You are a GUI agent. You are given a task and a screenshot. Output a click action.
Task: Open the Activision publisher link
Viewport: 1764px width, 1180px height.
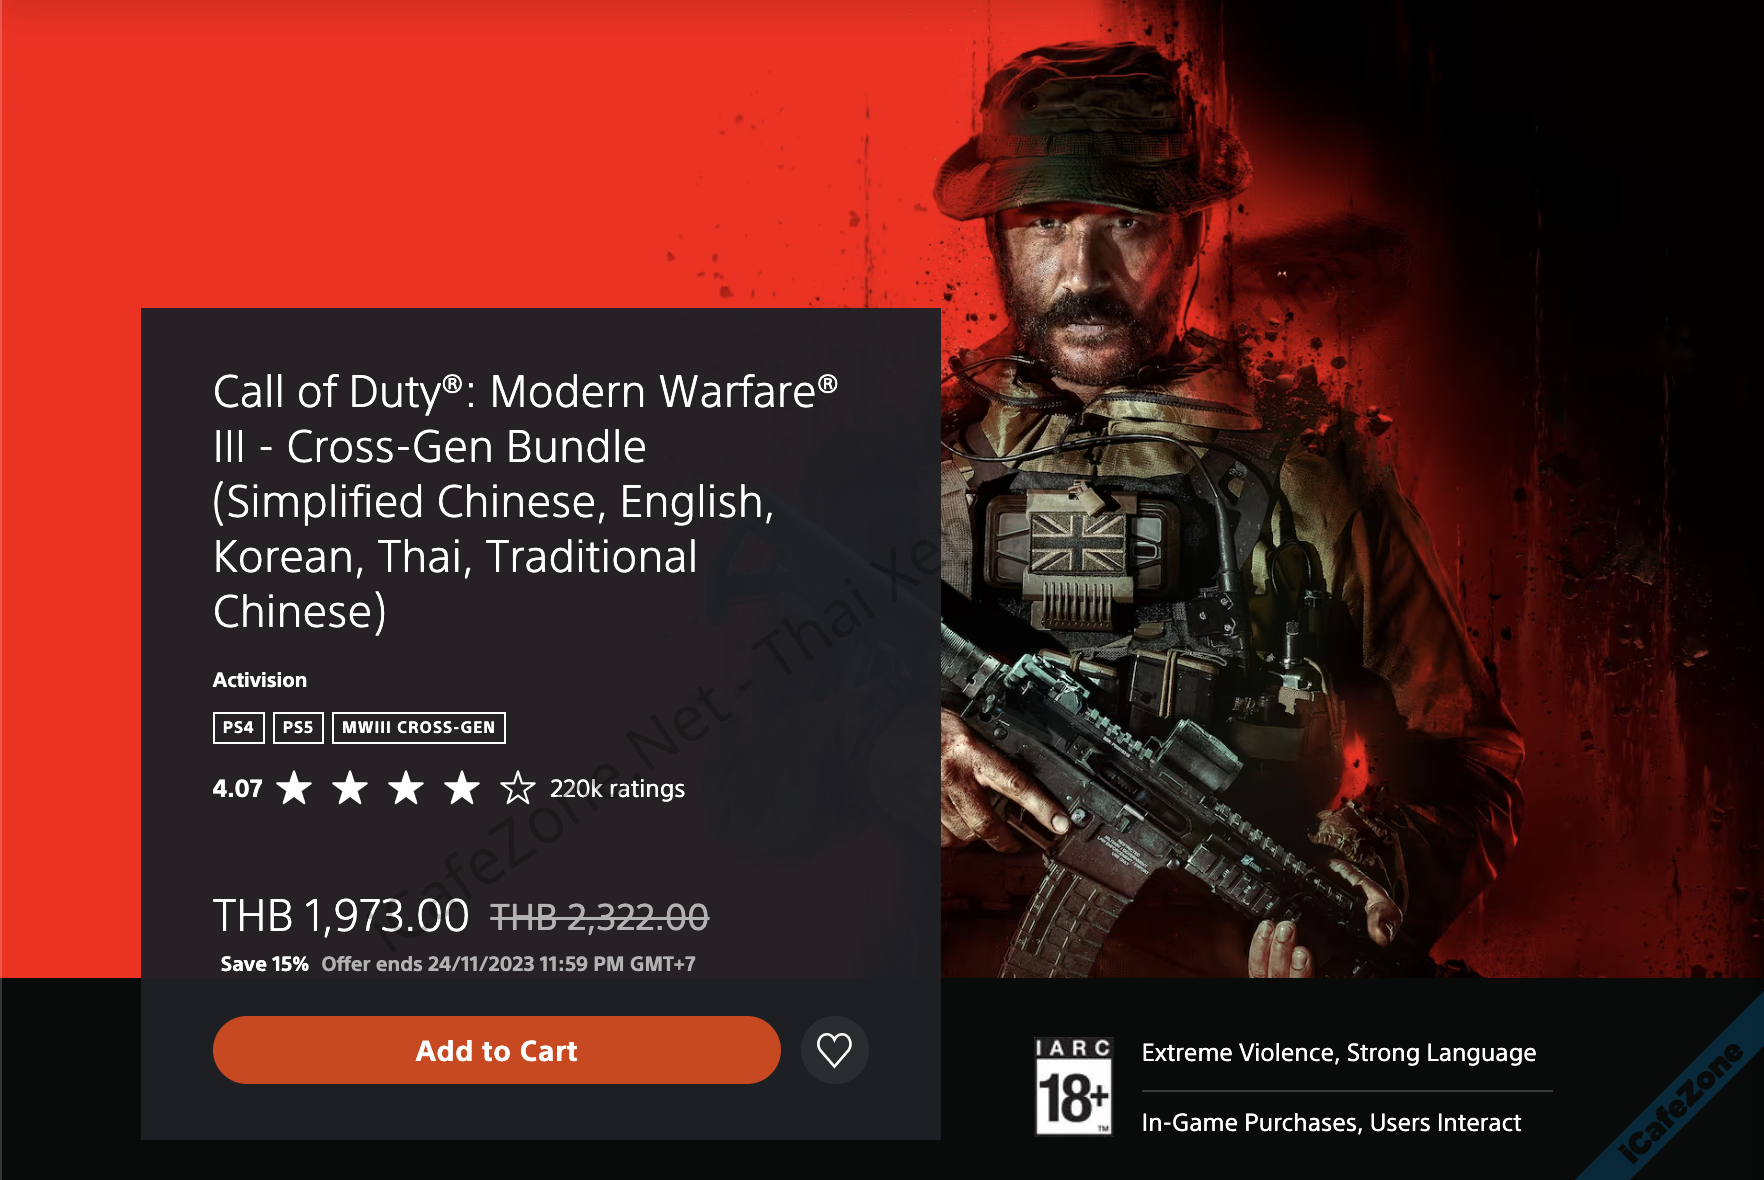(260, 680)
